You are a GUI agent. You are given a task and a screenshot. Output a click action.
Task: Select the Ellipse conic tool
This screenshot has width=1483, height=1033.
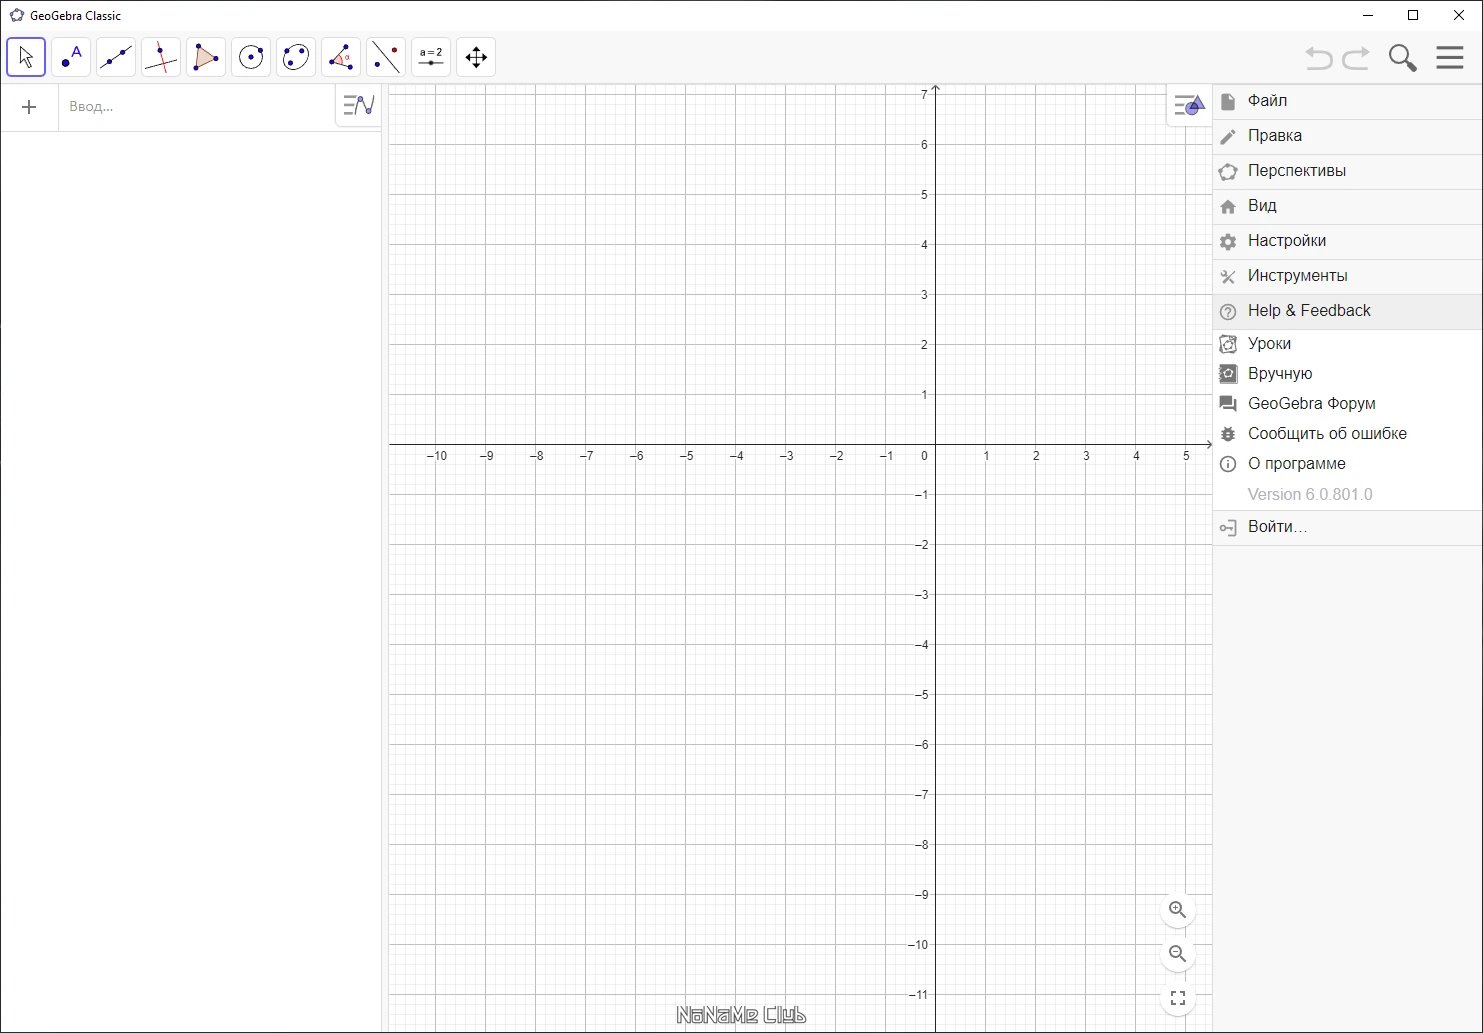pyautogui.click(x=296, y=57)
